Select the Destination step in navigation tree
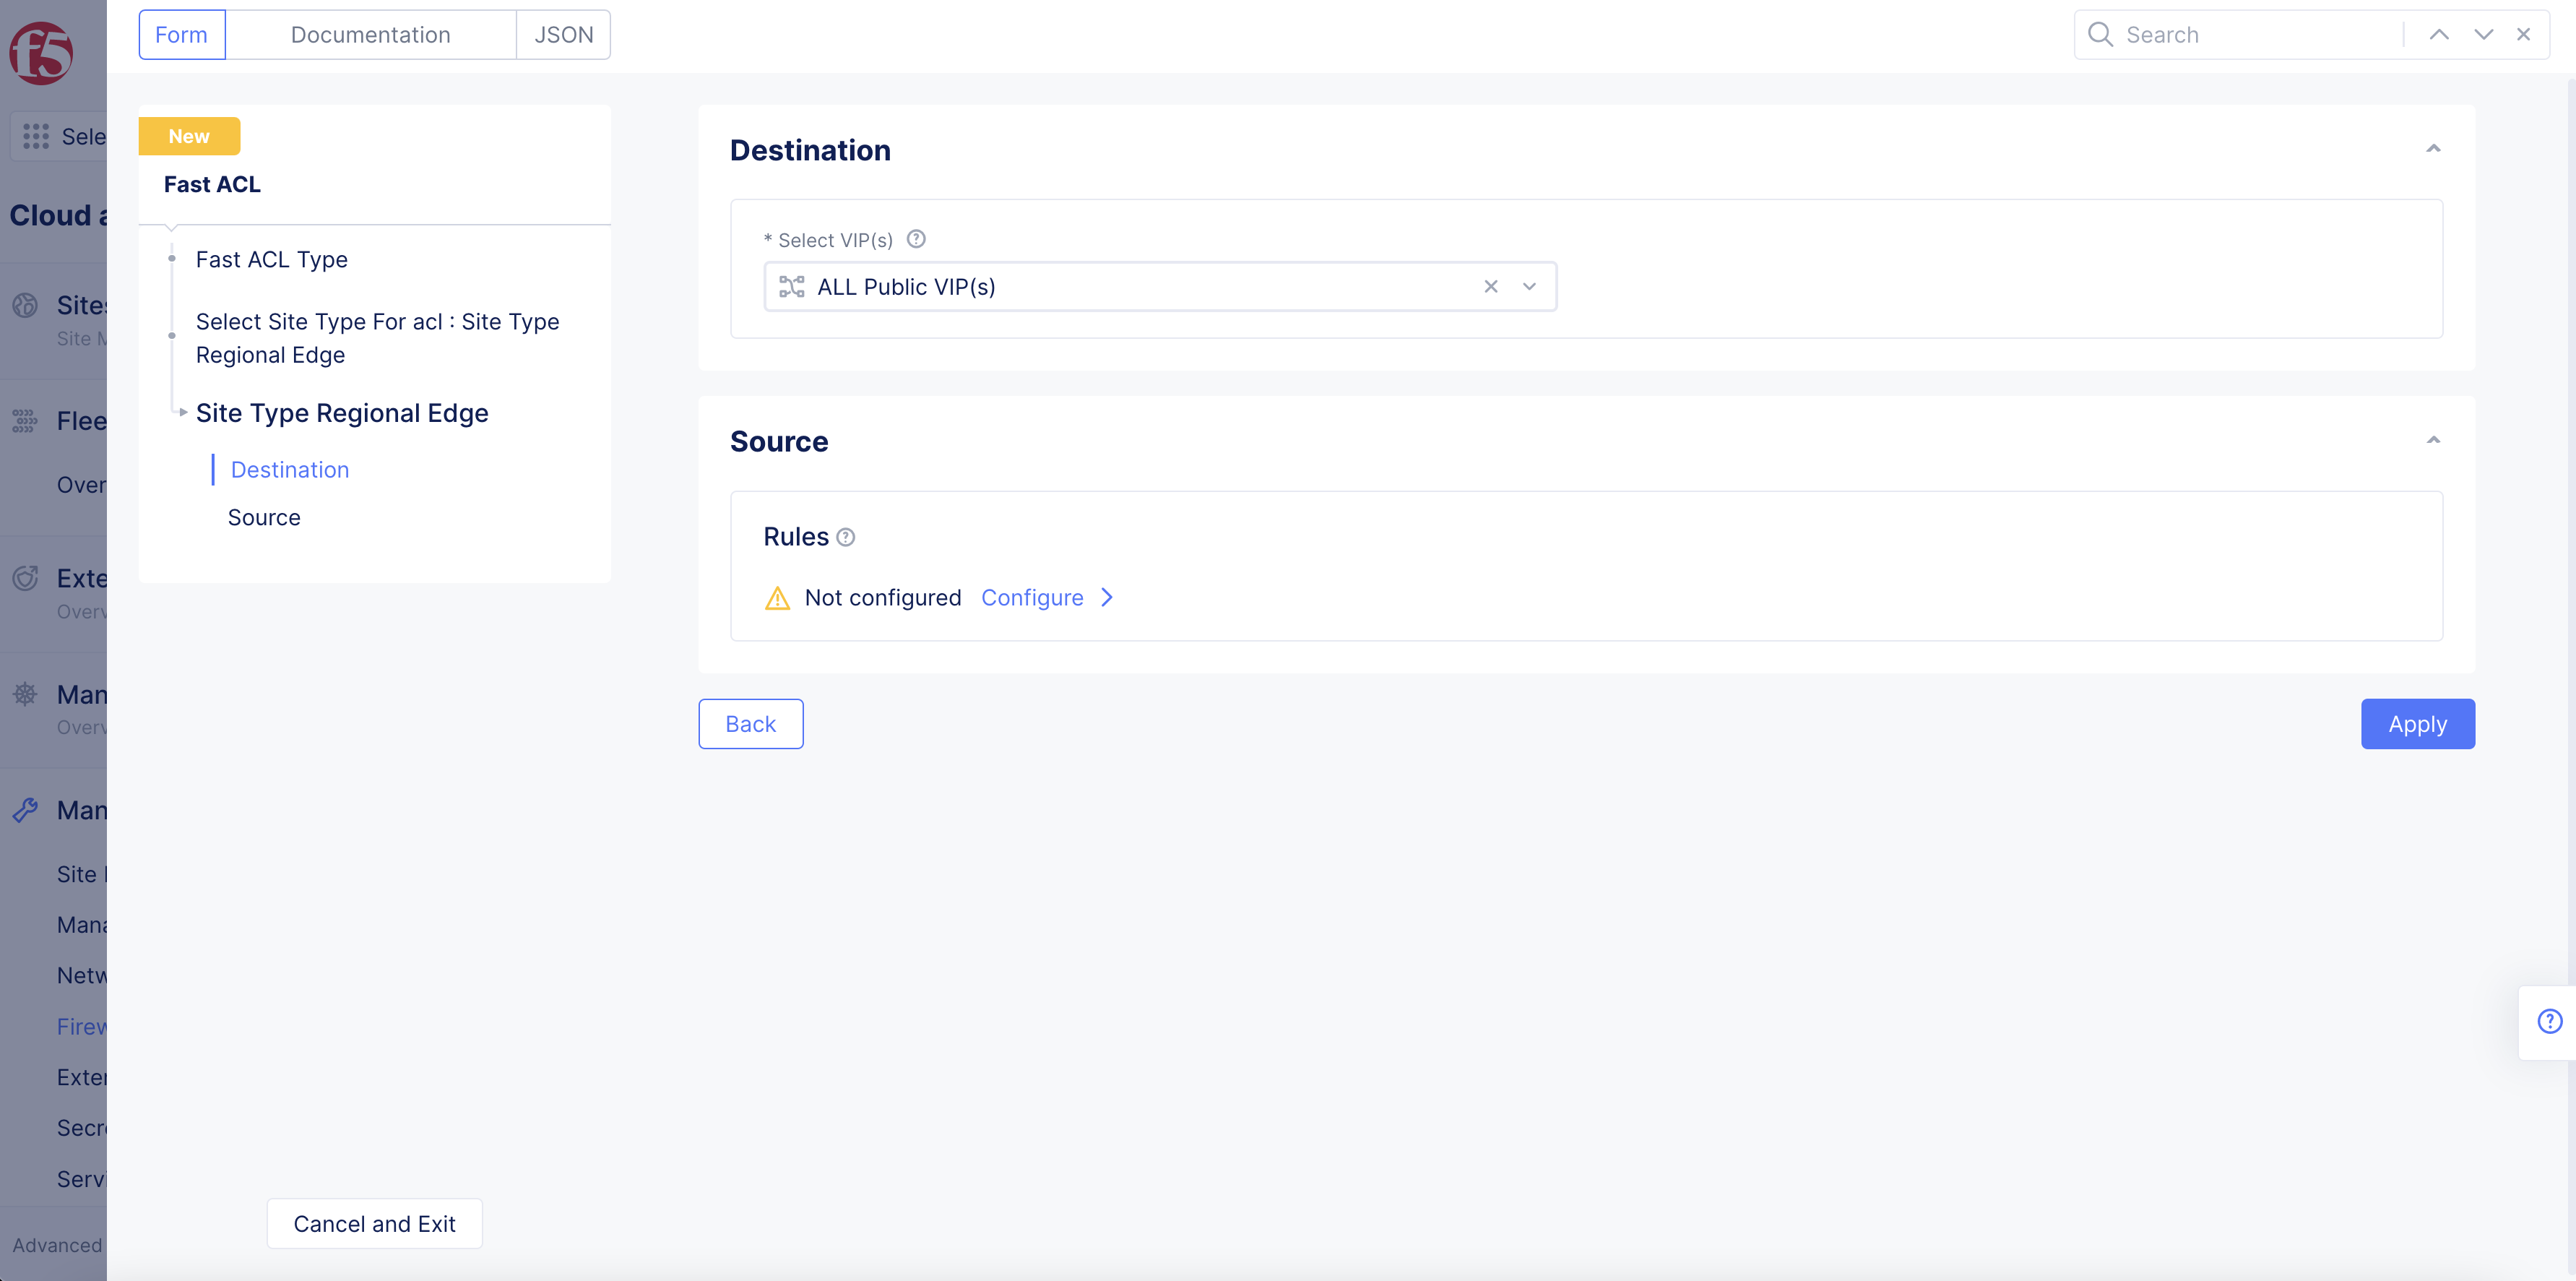Viewport: 2576px width, 1281px height. pyautogui.click(x=289, y=469)
